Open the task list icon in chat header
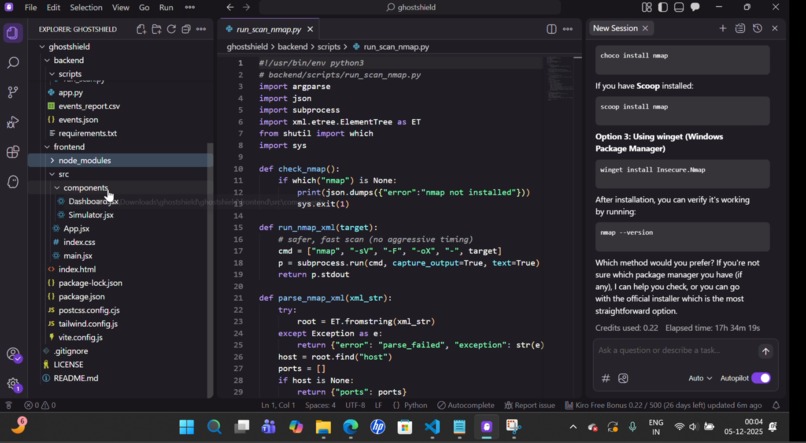The width and height of the screenshot is (806, 443). pos(740,28)
